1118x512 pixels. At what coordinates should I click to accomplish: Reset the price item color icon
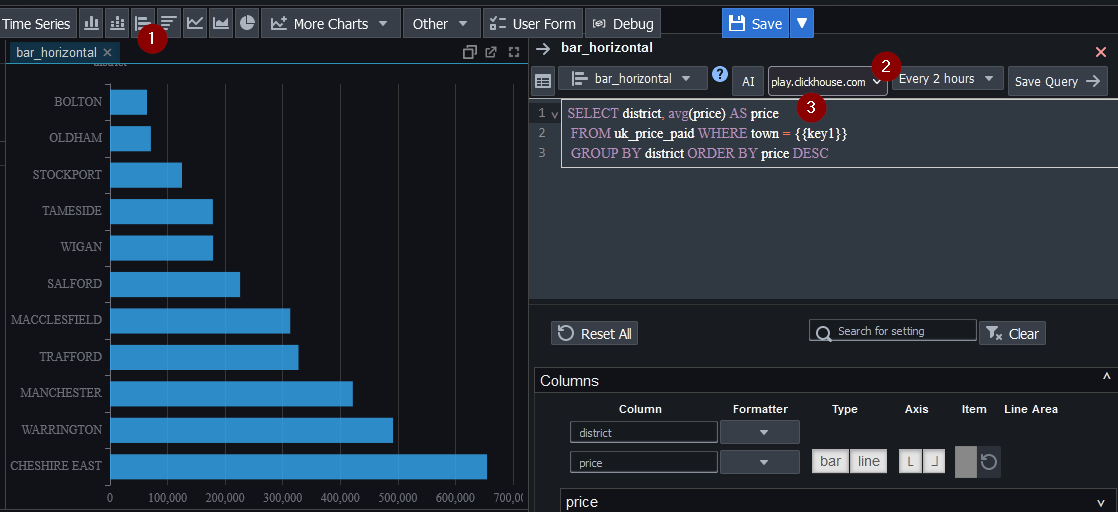click(x=989, y=462)
